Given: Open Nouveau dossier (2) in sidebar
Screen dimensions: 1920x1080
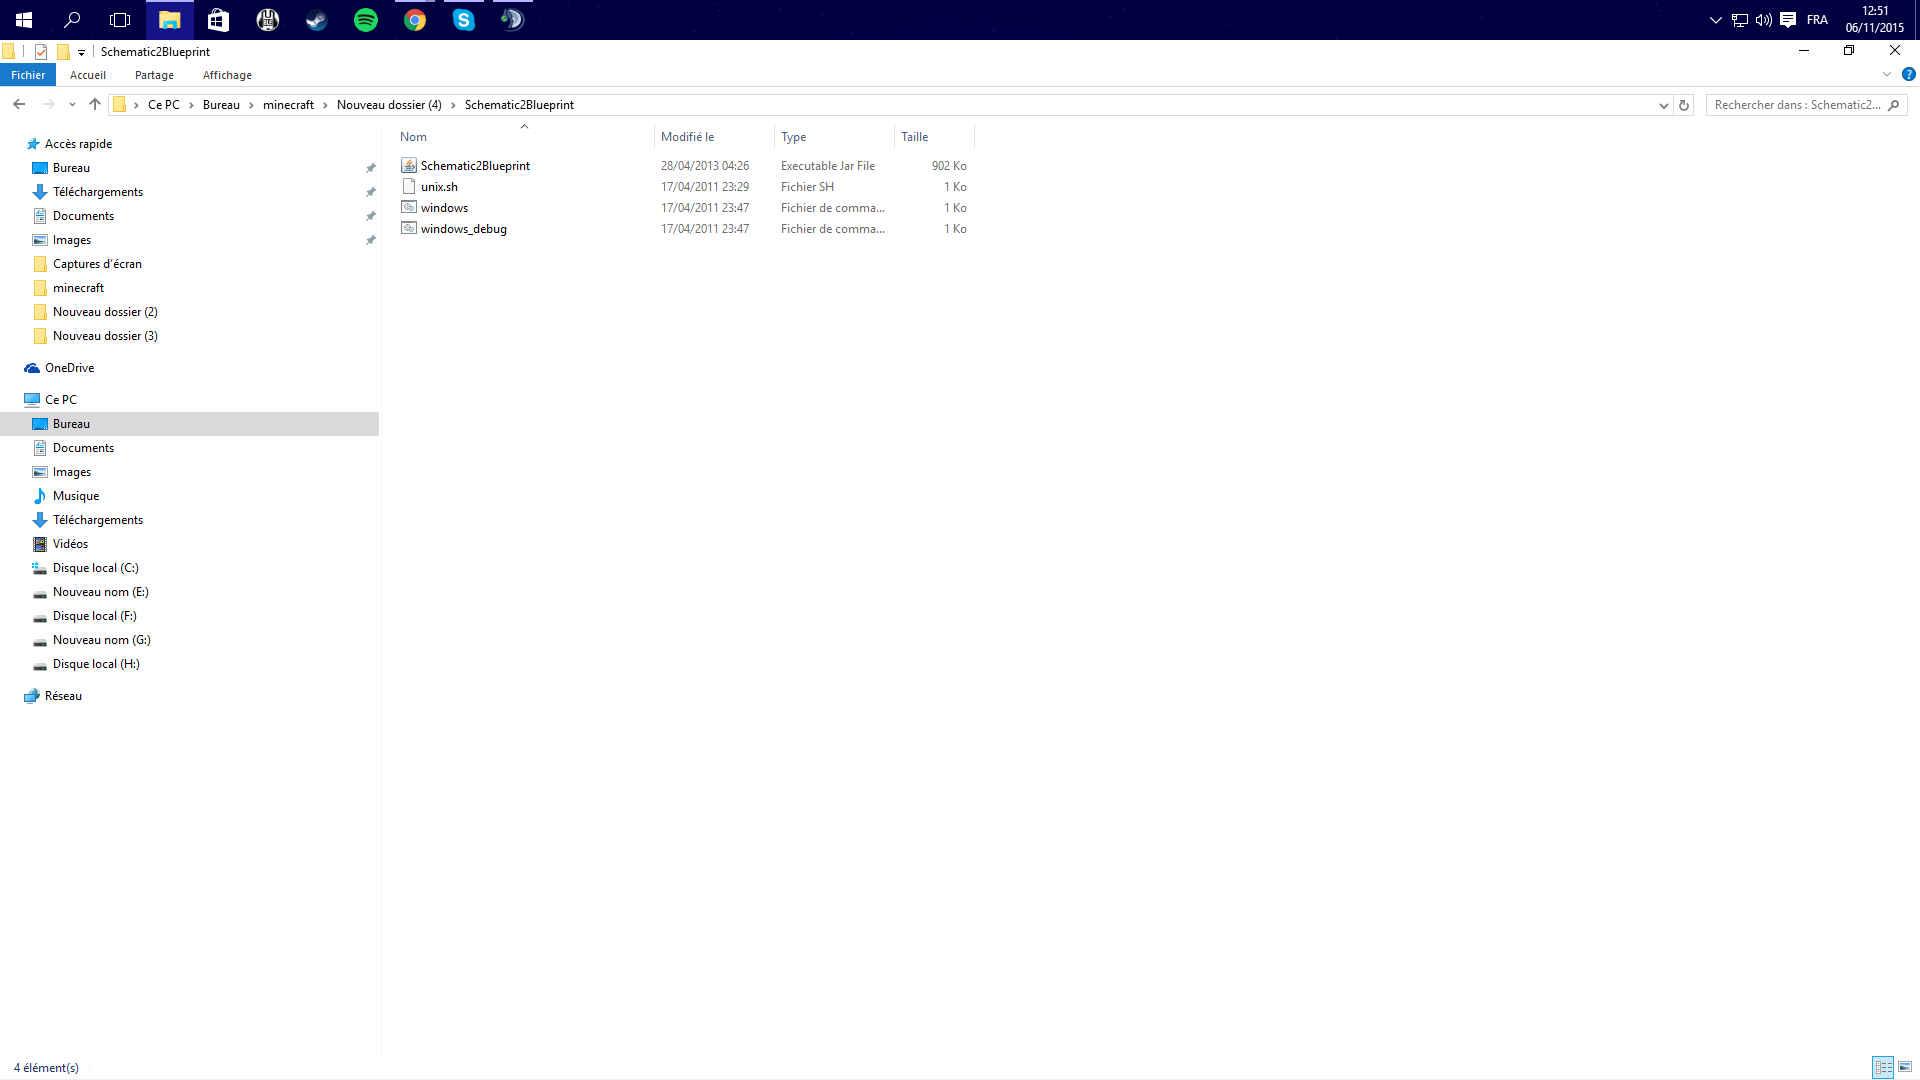Looking at the screenshot, I should (x=105, y=312).
